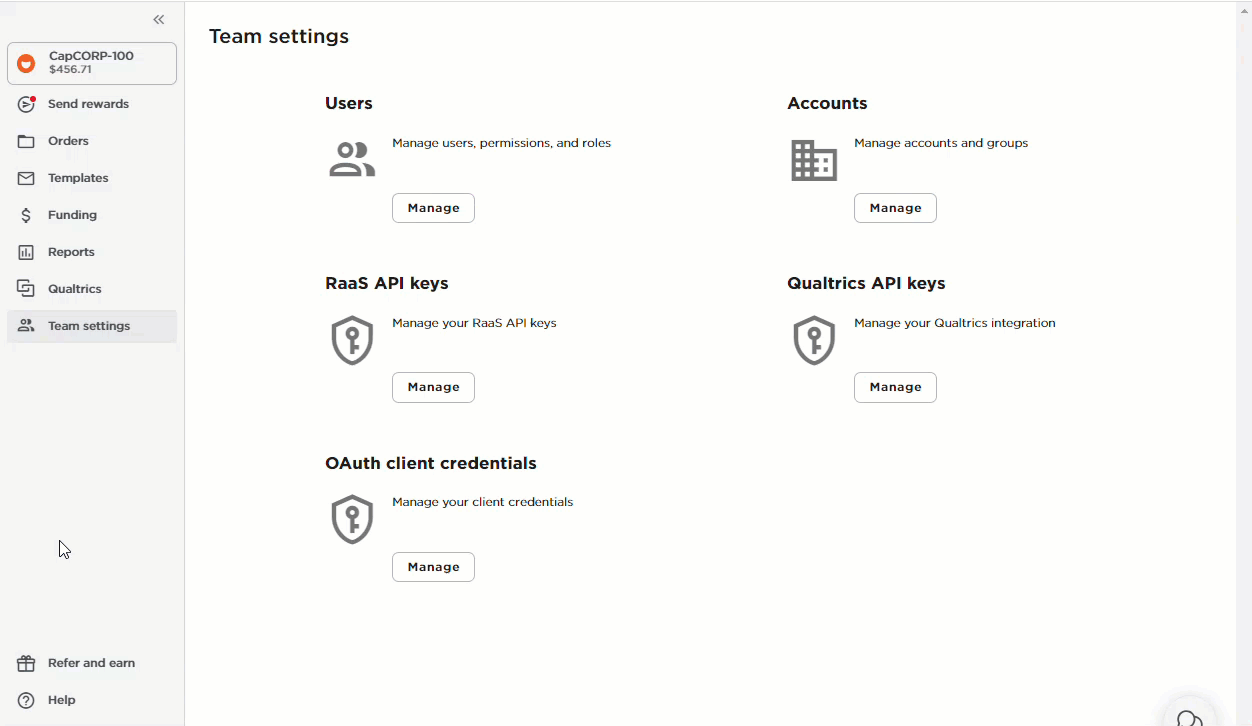Click Manage under Qualtrics API keys
The width and height of the screenshot is (1252, 726).
(x=895, y=387)
